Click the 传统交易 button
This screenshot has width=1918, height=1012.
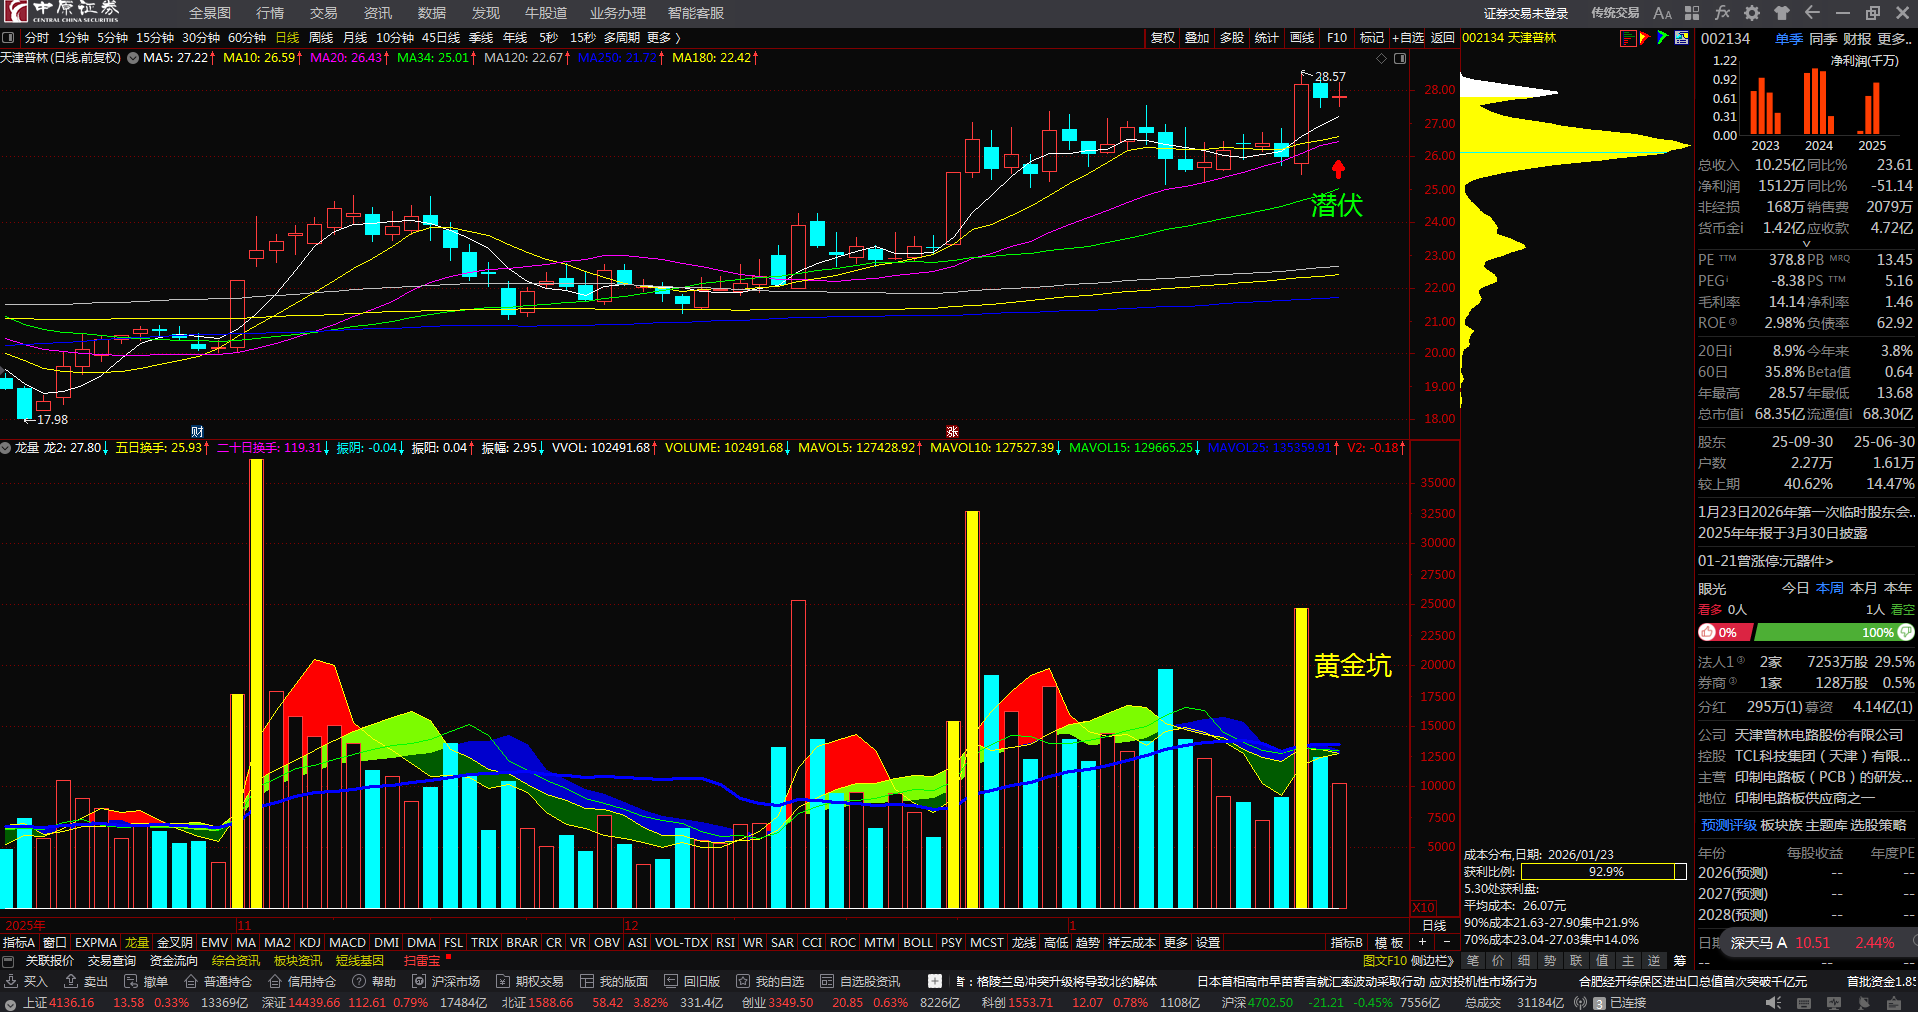(1615, 13)
